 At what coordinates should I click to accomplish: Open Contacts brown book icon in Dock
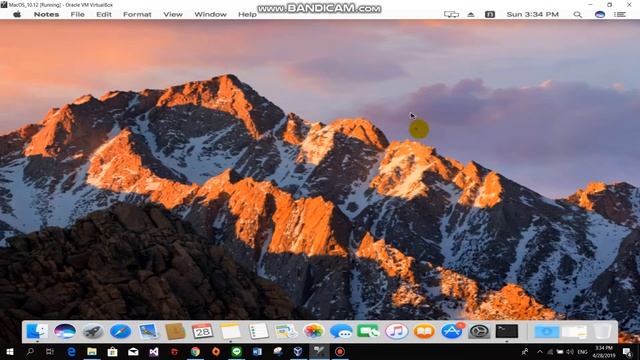[x=176, y=331]
